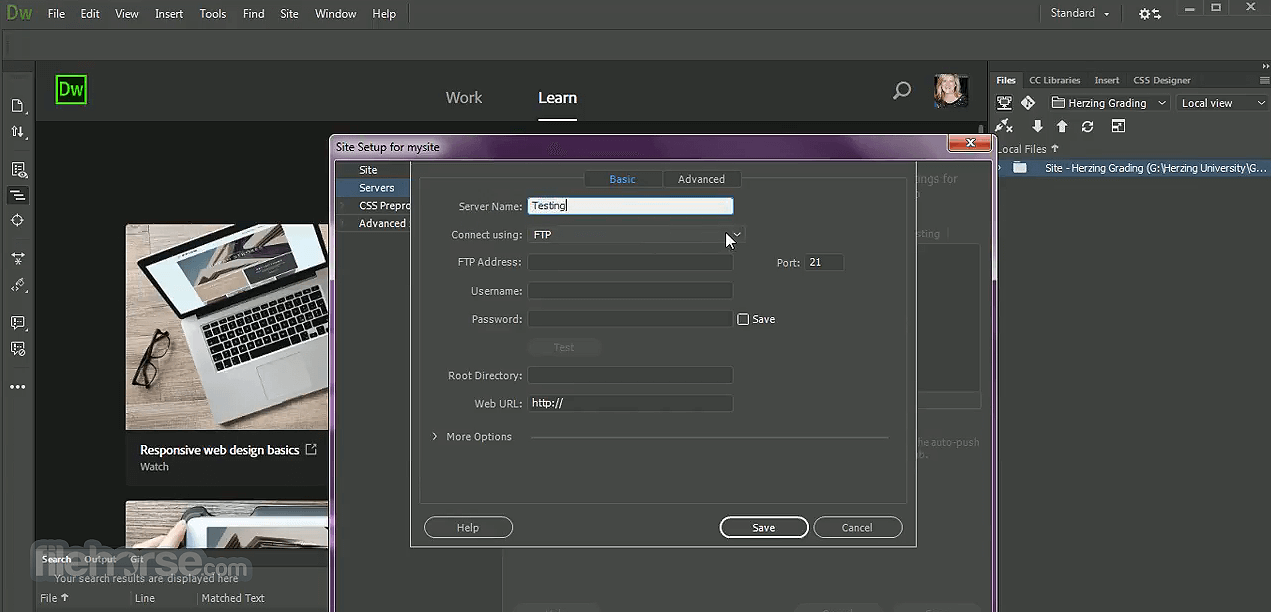
Task: Open the three-dots Customize Toolbar icon
Action: pyautogui.click(x=18, y=387)
